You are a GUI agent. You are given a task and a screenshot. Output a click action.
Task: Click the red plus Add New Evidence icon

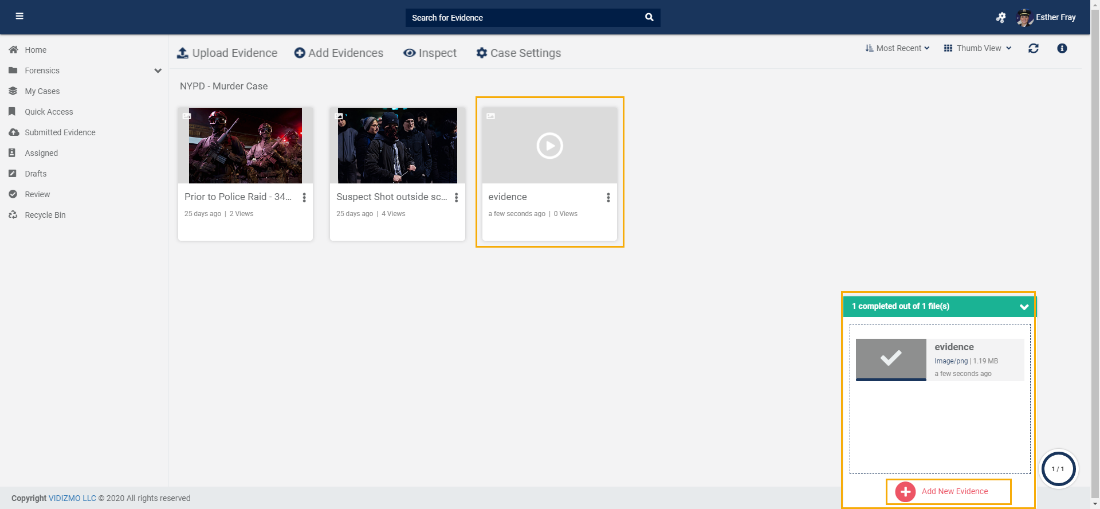click(x=905, y=492)
